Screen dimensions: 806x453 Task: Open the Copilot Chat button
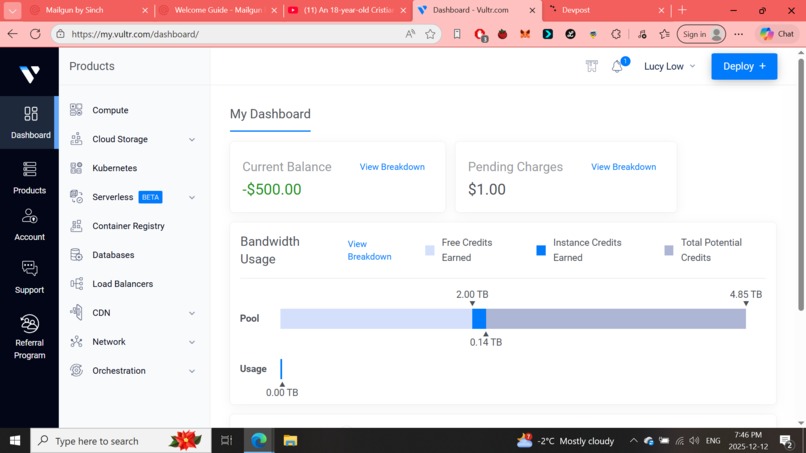[777, 34]
